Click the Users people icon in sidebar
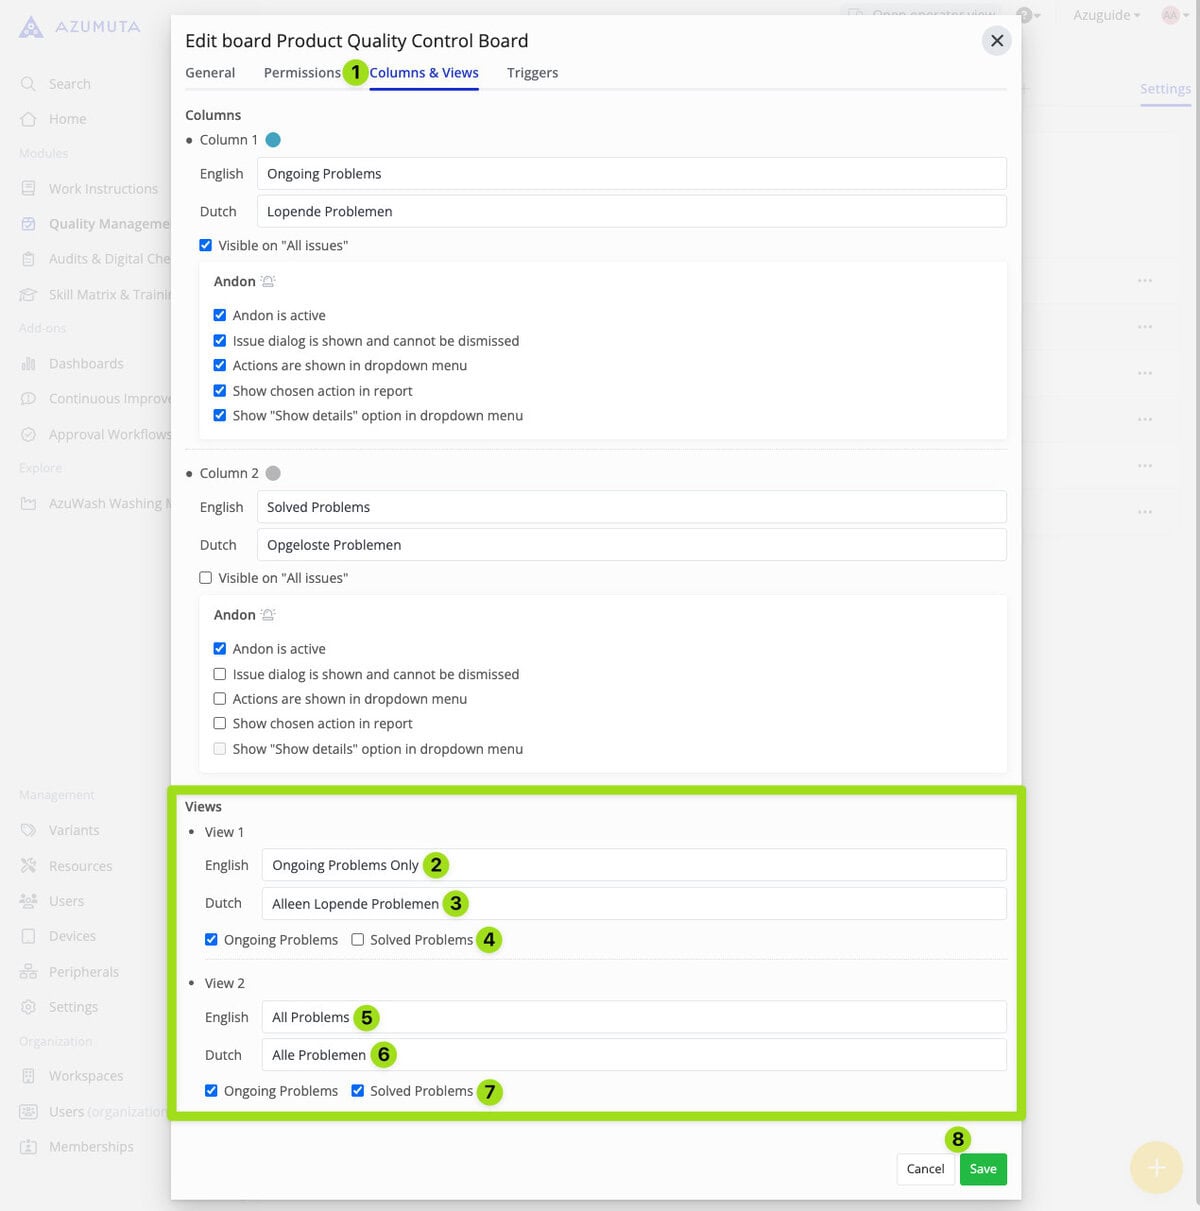Image resolution: width=1200 pixels, height=1211 pixels. [28, 901]
